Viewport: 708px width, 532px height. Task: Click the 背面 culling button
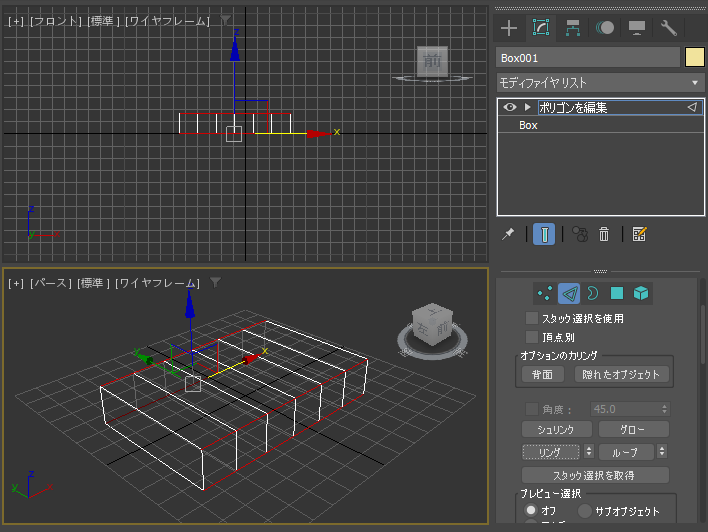pyautogui.click(x=542, y=374)
